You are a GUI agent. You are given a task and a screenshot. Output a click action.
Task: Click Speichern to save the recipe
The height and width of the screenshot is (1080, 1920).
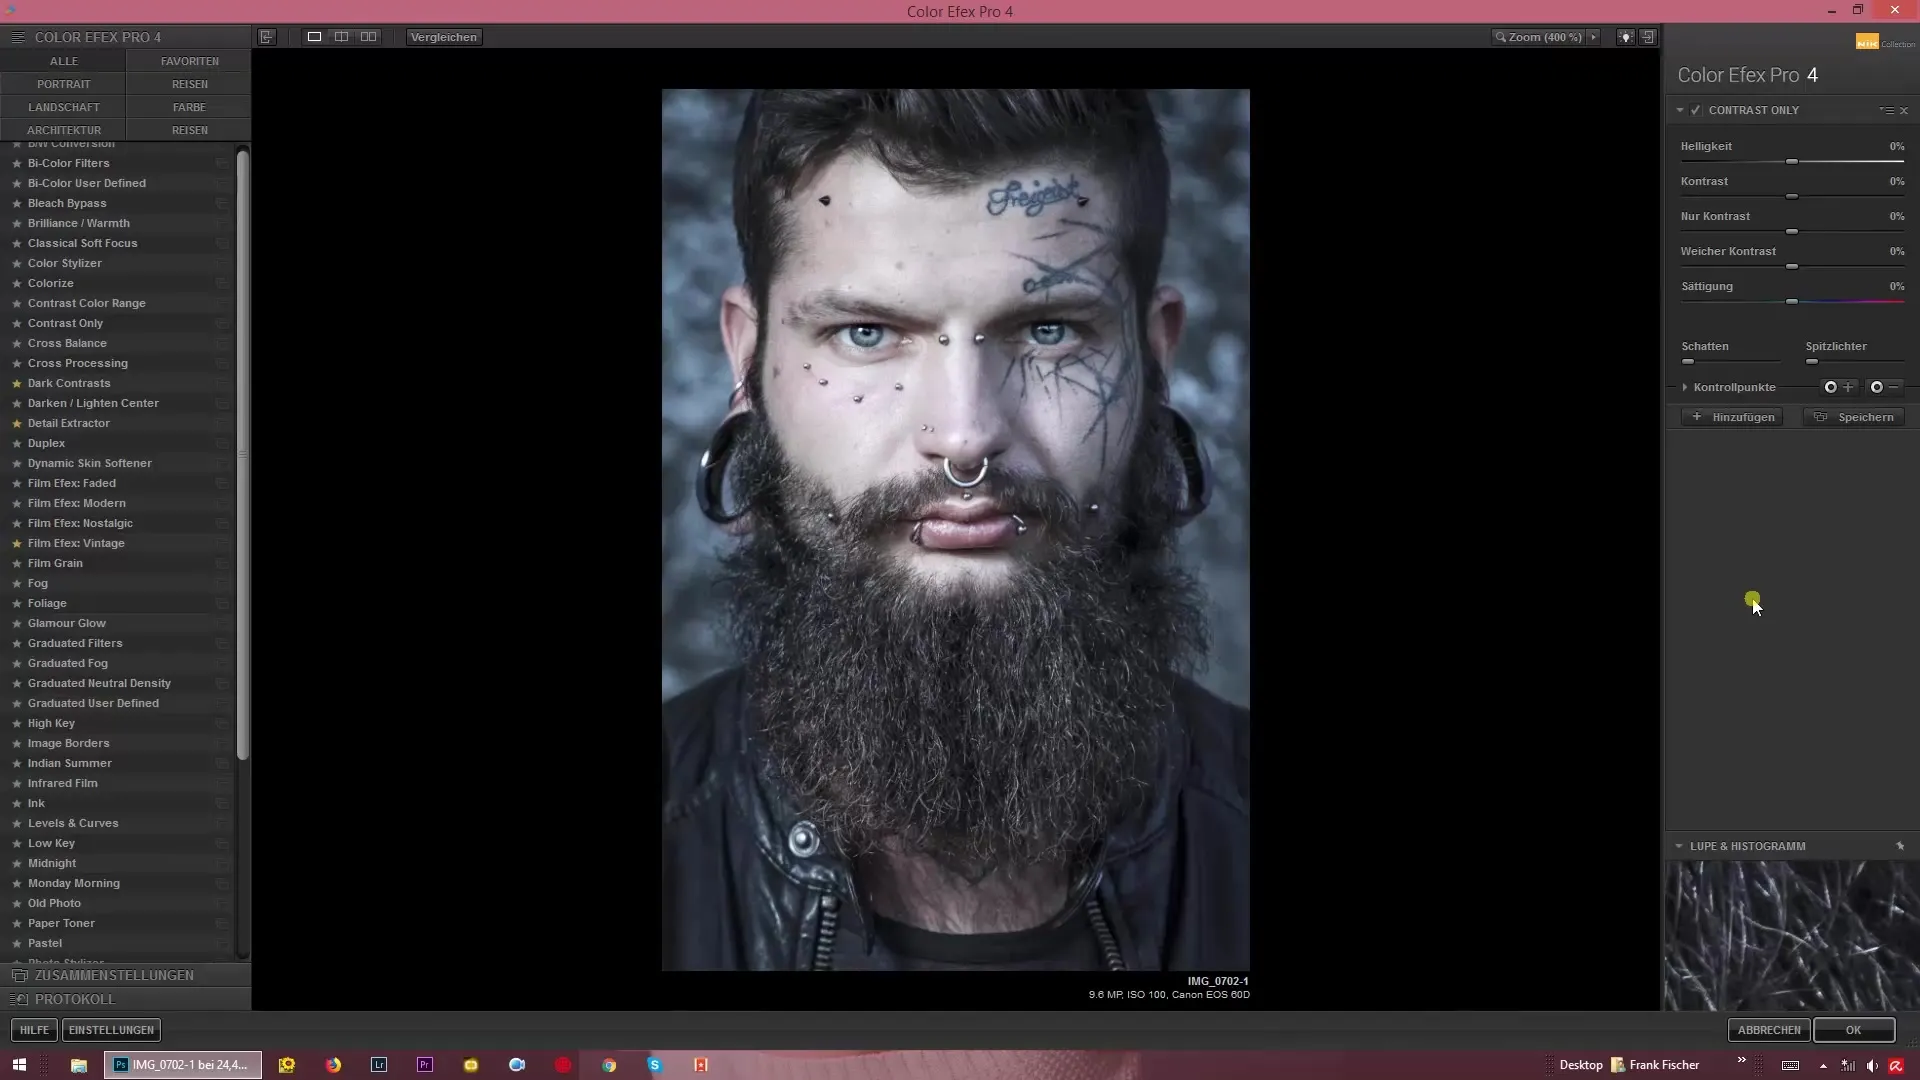(x=1855, y=417)
